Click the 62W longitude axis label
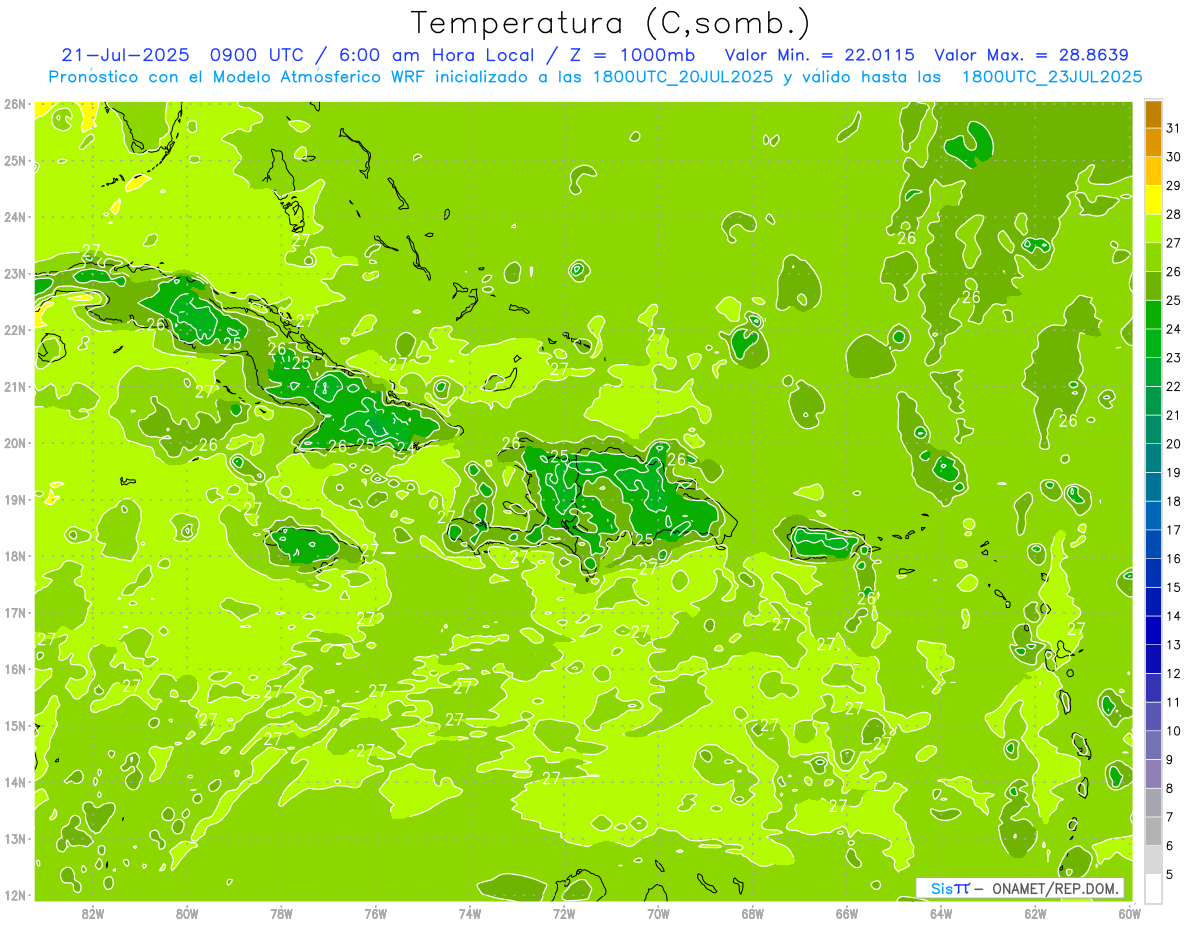This screenshot has width=1200, height=927. pos(1035,913)
